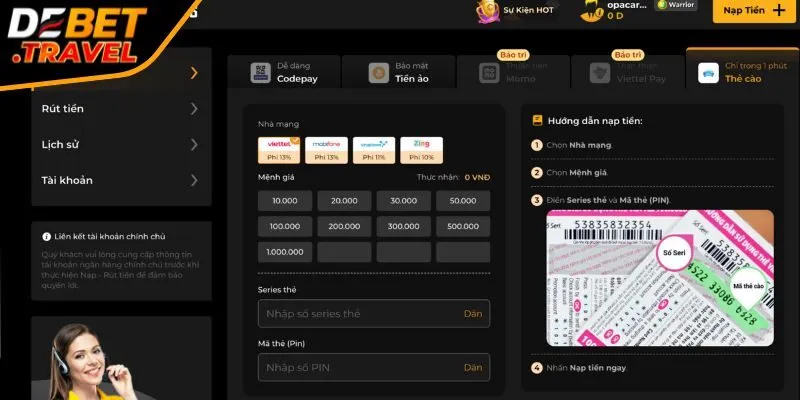
Task: Expand the Lịch sử section arrow
Action: 194,144
